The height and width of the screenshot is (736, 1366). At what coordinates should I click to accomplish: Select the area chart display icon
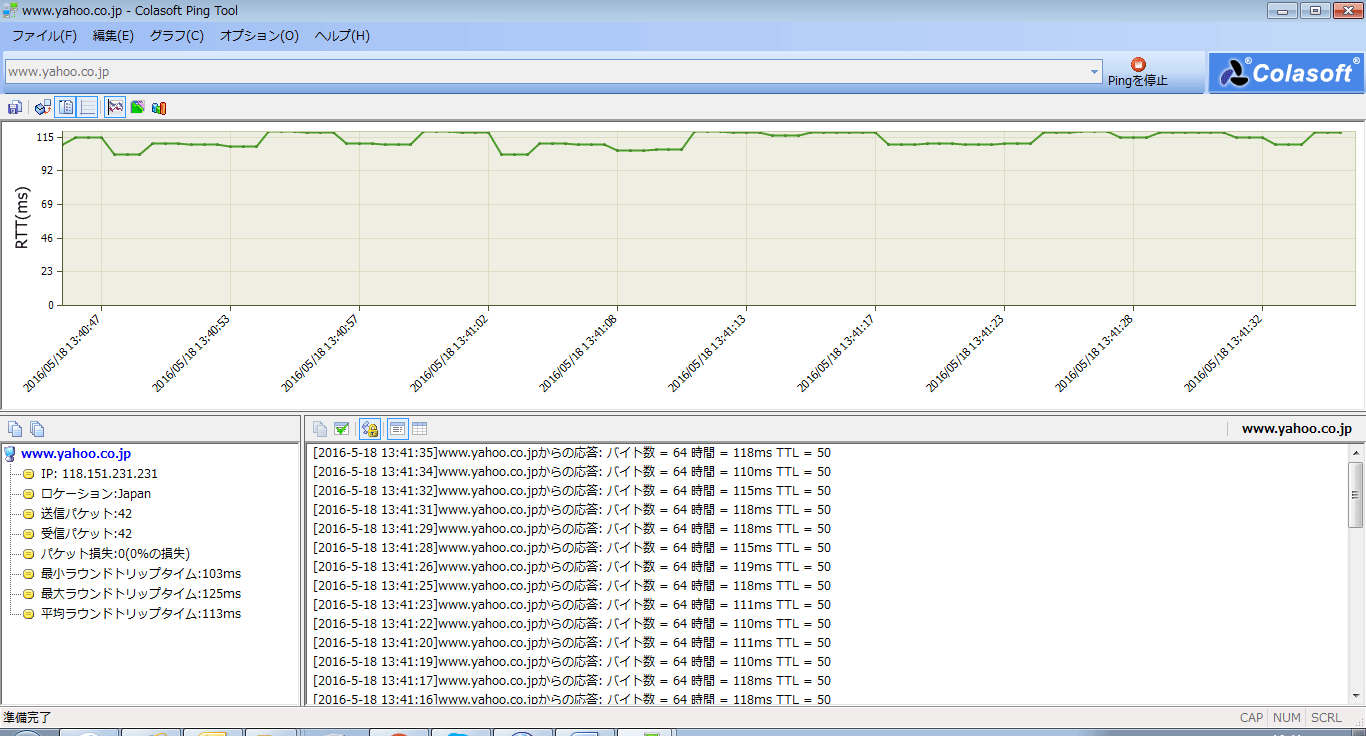coord(137,106)
